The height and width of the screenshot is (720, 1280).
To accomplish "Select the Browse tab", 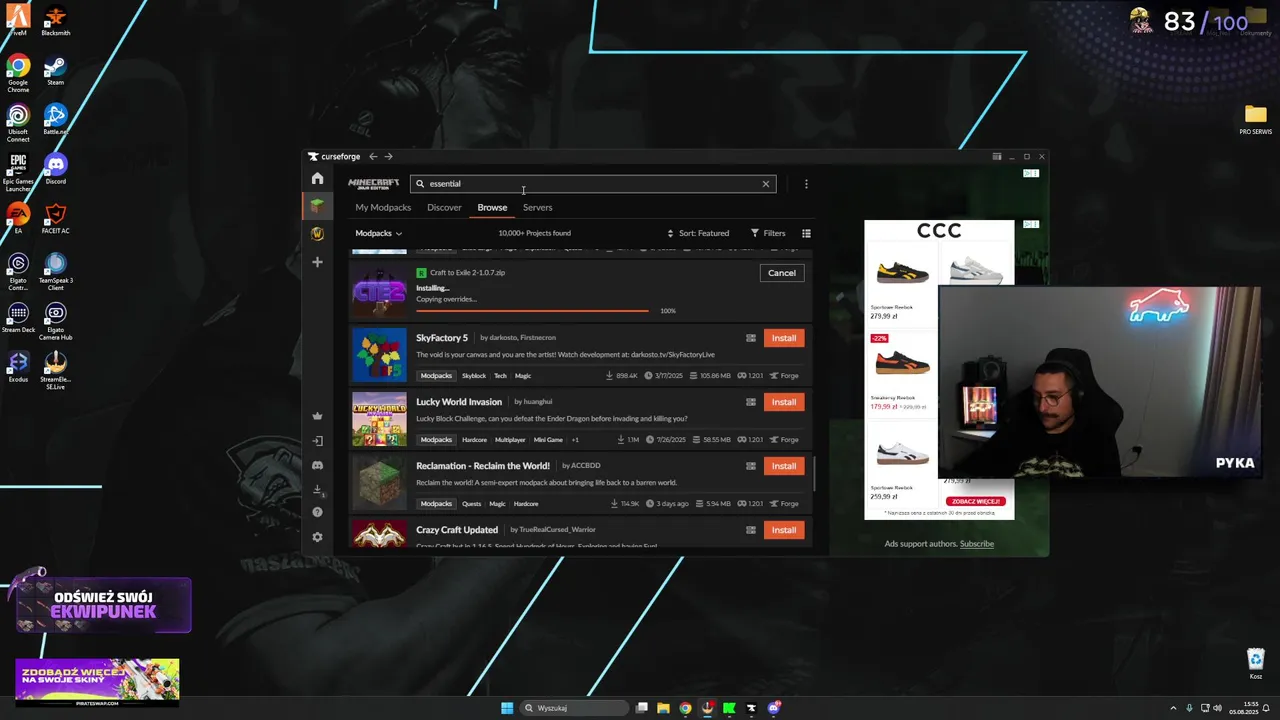I will pyautogui.click(x=492, y=207).
